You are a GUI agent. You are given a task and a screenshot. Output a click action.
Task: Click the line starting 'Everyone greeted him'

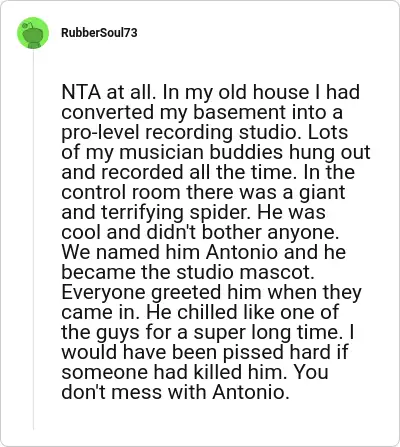pyautogui.click(x=211, y=292)
